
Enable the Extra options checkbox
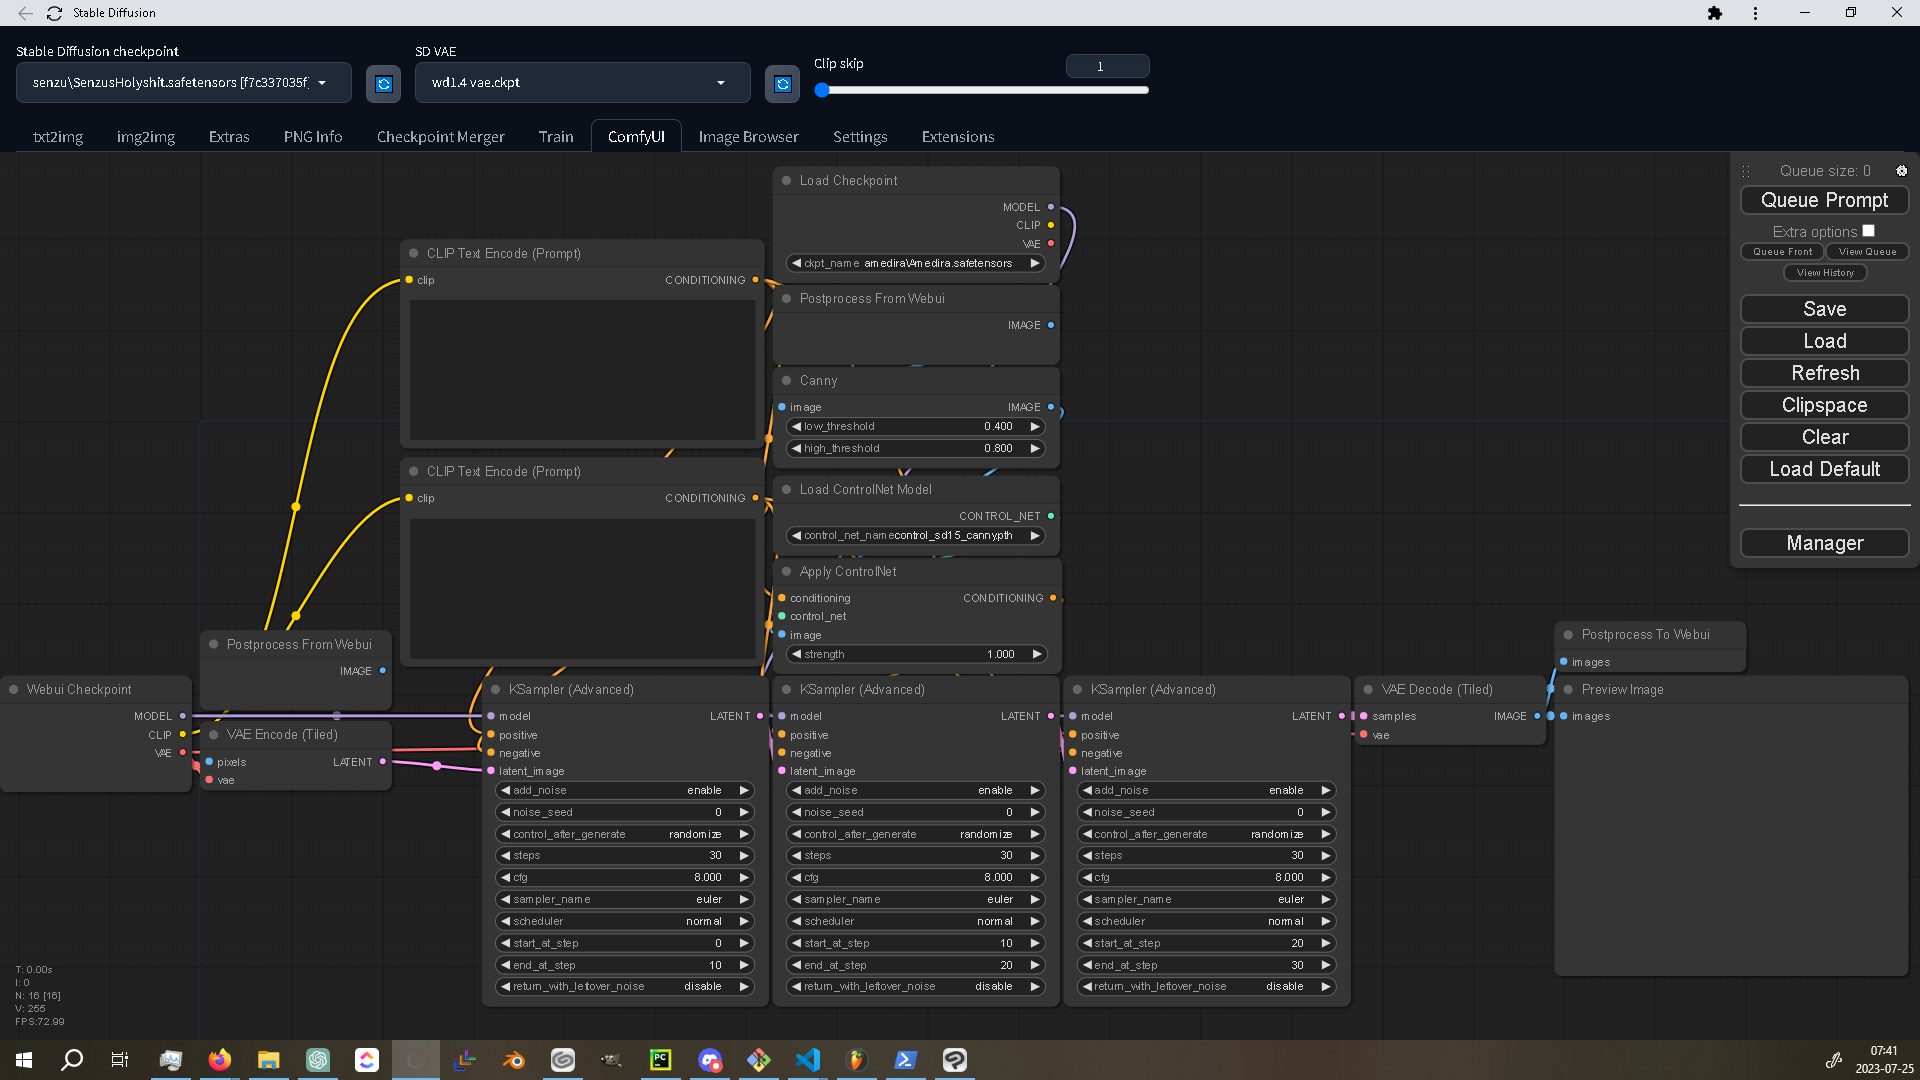(x=1868, y=231)
